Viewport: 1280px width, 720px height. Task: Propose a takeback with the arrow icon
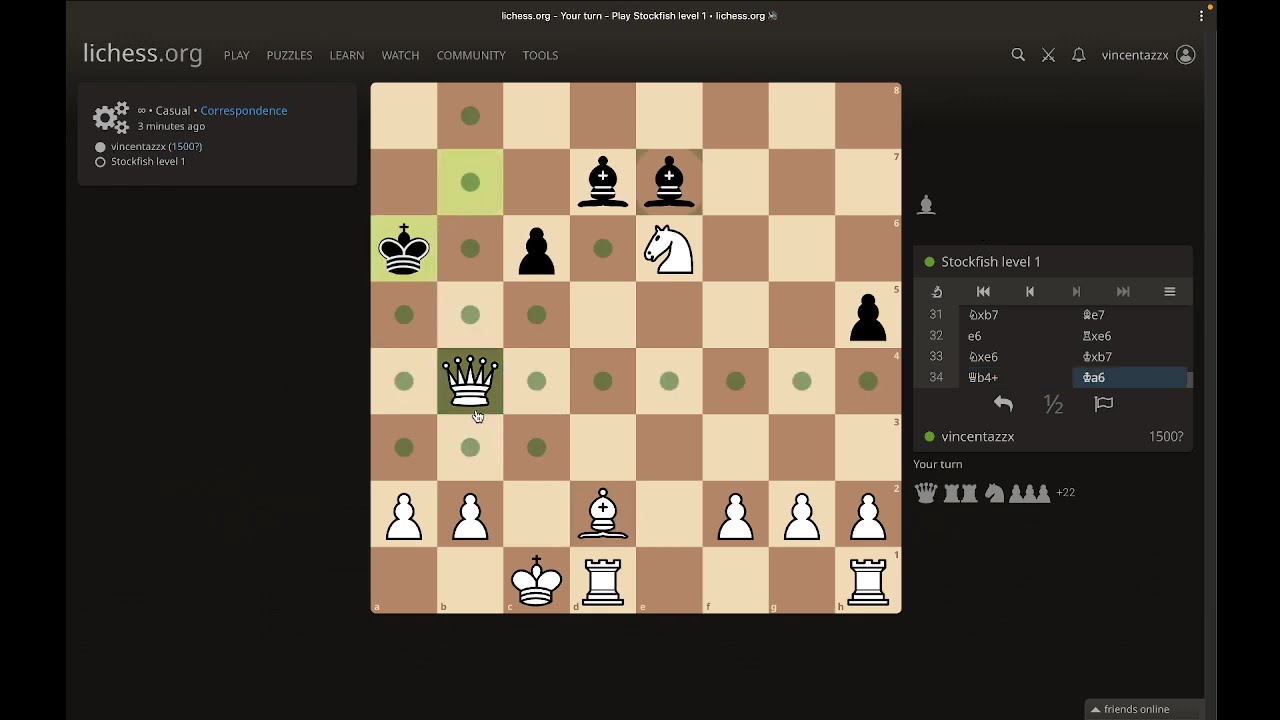(1003, 404)
